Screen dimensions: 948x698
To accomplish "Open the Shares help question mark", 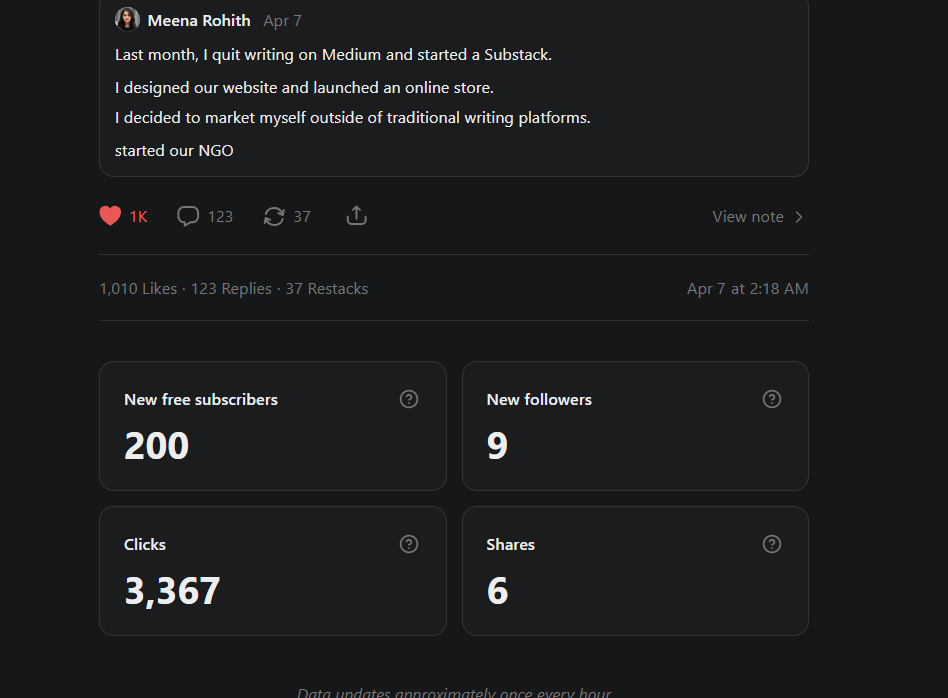I will (772, 544).
